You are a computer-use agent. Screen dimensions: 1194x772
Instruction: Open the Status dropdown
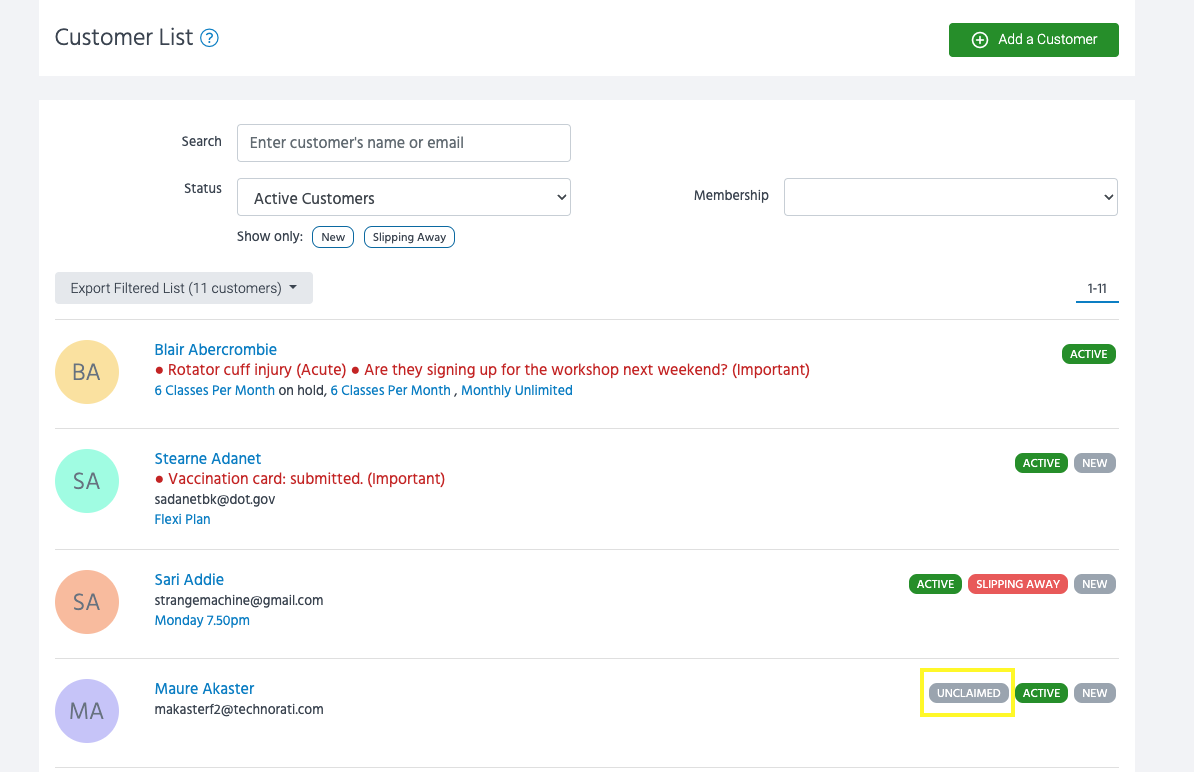coord(403,198)
